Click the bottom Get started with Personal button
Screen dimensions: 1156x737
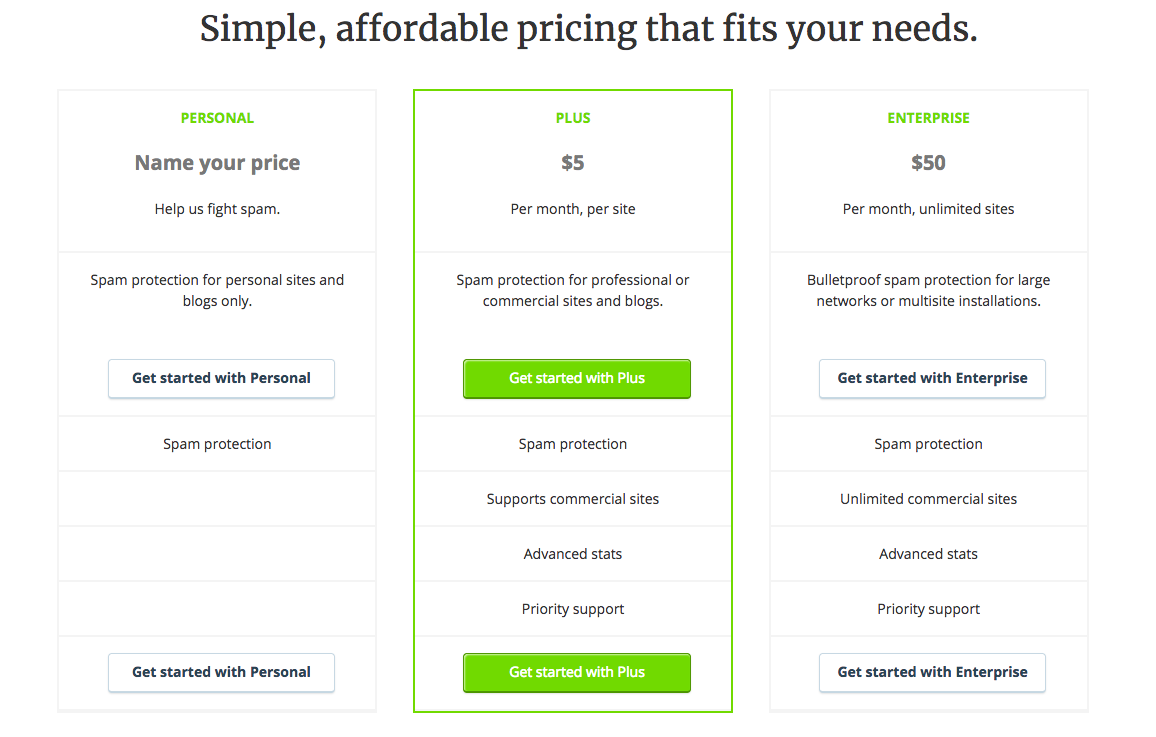[221, 673]
